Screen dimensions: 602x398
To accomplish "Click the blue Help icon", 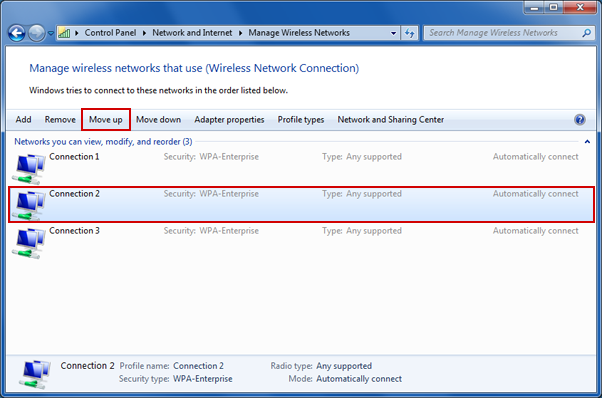I will tap(580, 120).
